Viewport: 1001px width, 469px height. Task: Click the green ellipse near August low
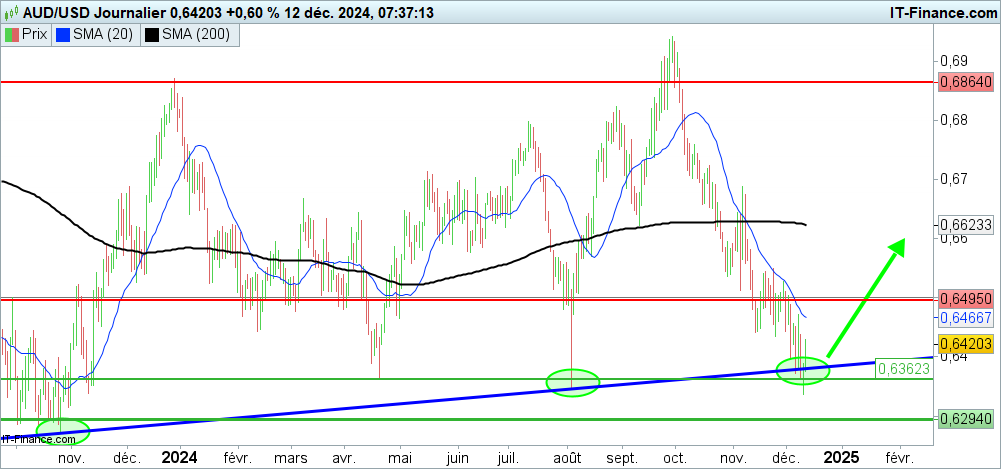(573, 381)
